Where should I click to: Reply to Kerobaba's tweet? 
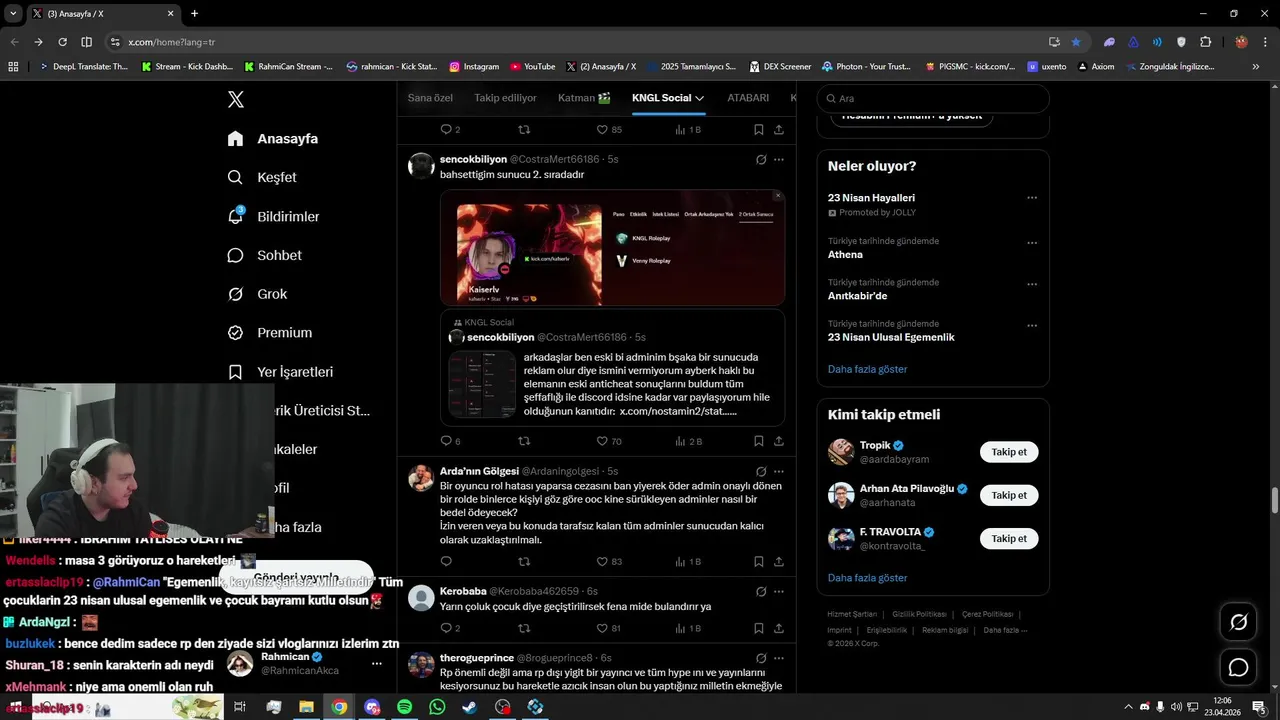tap(446, 628)
